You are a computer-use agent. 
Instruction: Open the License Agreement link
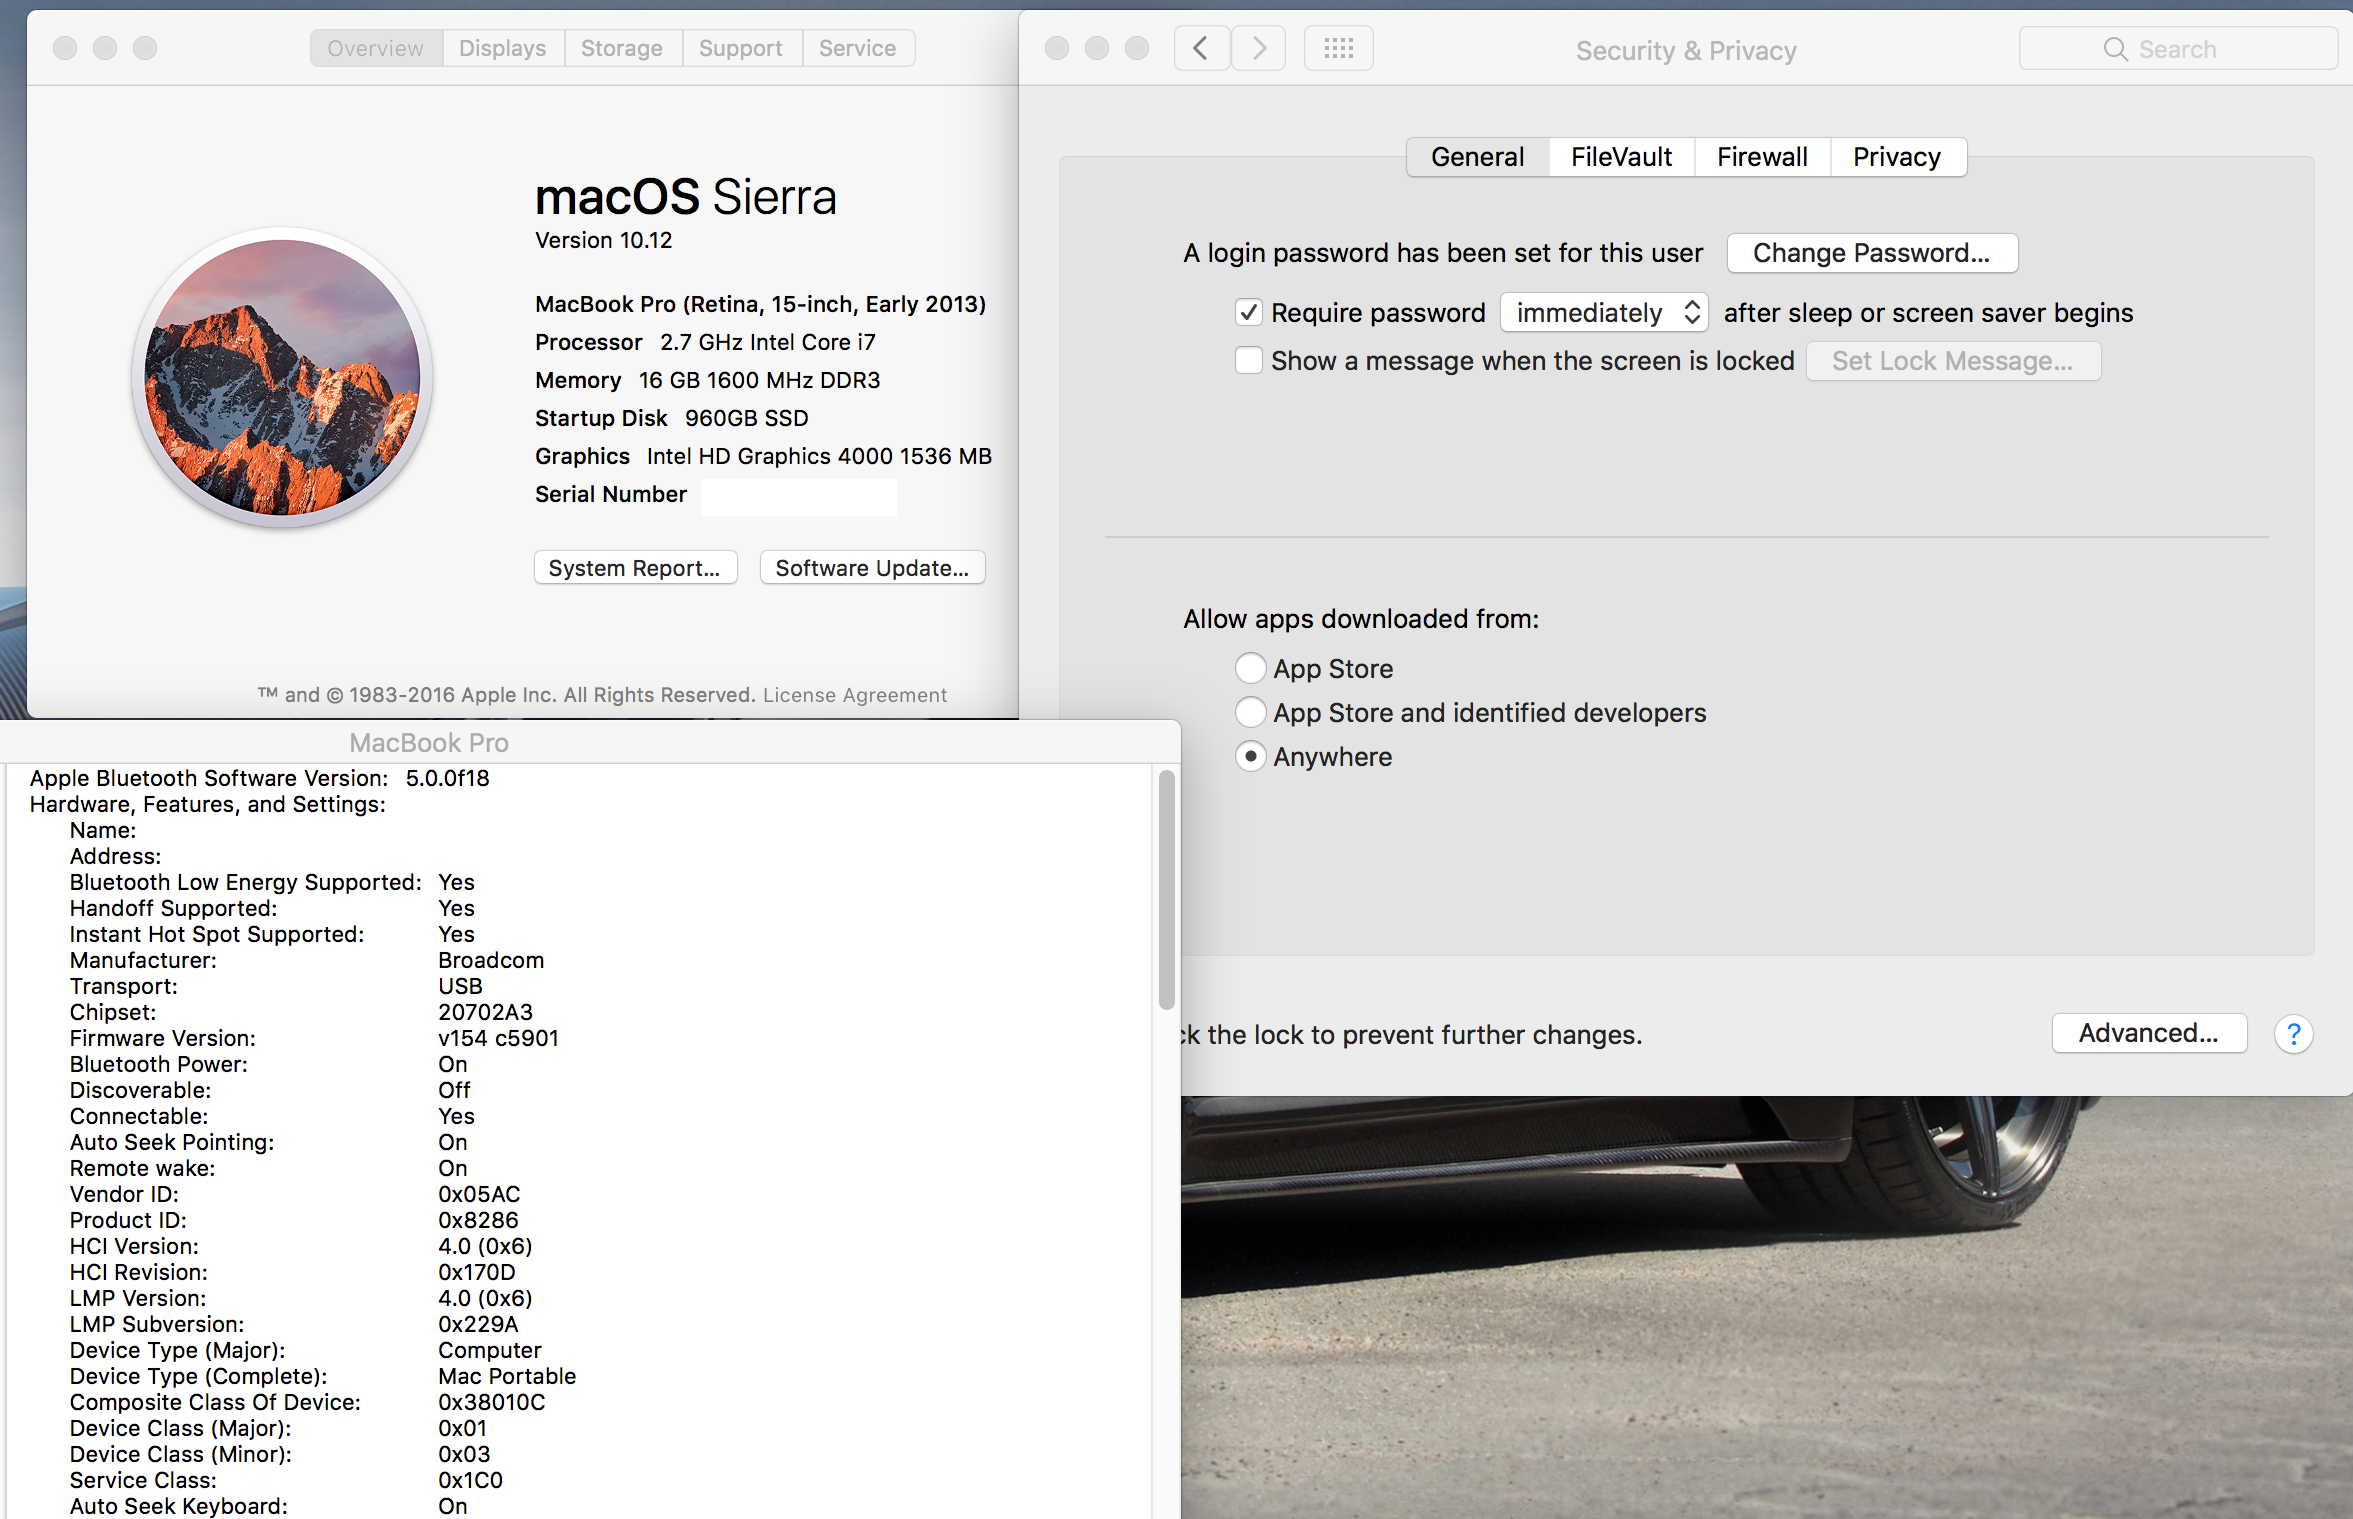pyautogui.click(x=855, y=695)
